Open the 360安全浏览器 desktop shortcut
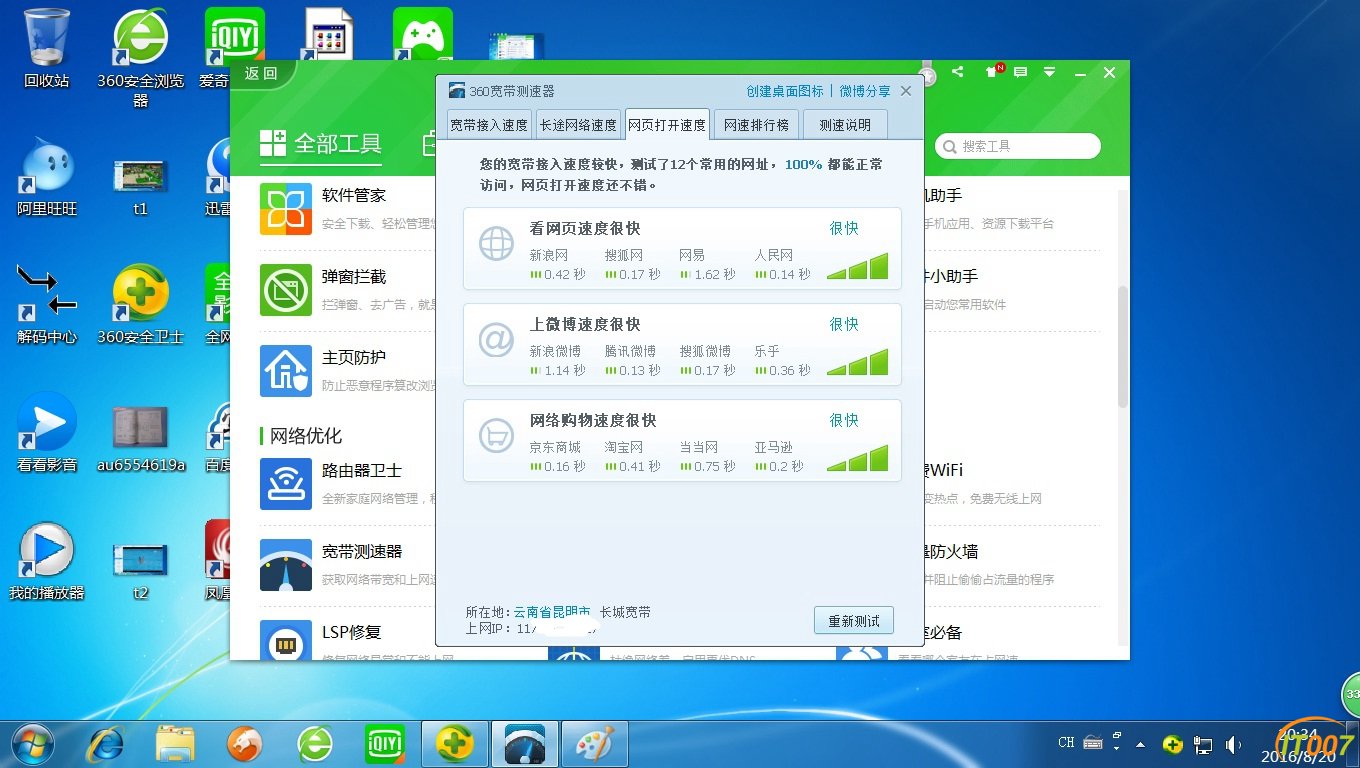This screenshot has height=768, width=1360. click(x=141, y=58)
